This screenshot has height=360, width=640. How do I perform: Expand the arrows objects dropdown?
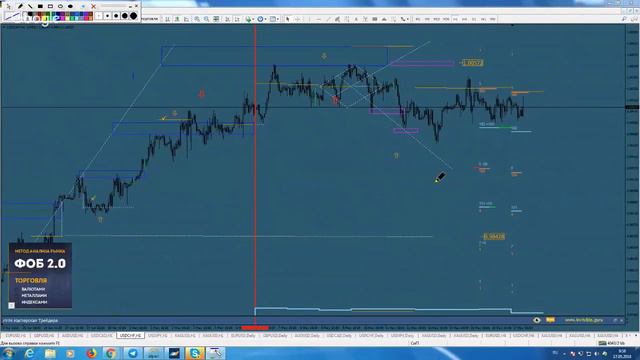[x=408, y=19]
